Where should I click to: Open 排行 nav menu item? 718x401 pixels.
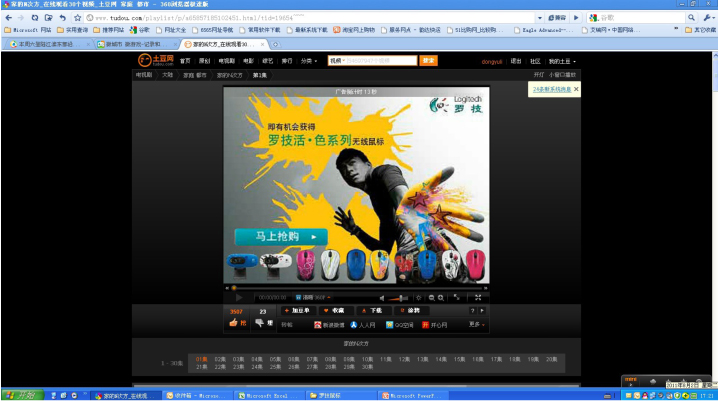[287, 61]
